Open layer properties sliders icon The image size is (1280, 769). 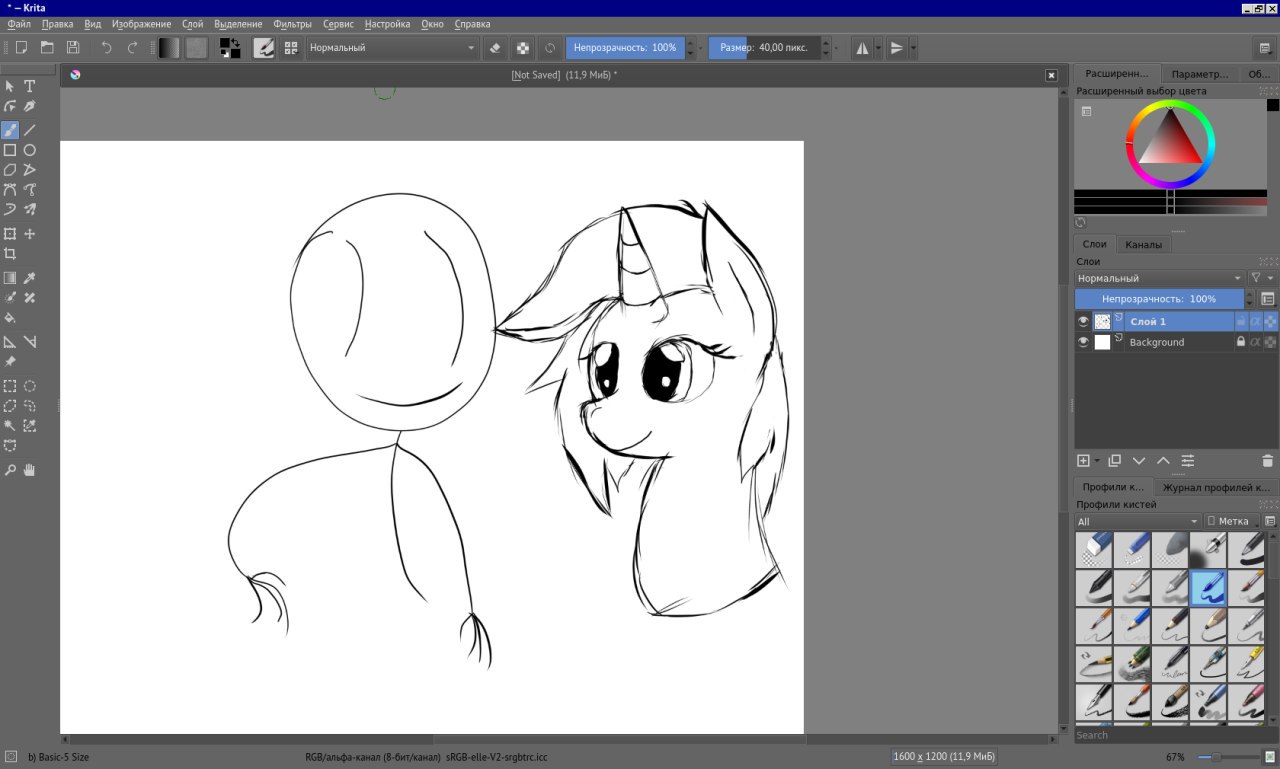pyautogui.click(x=1188, y=461)
